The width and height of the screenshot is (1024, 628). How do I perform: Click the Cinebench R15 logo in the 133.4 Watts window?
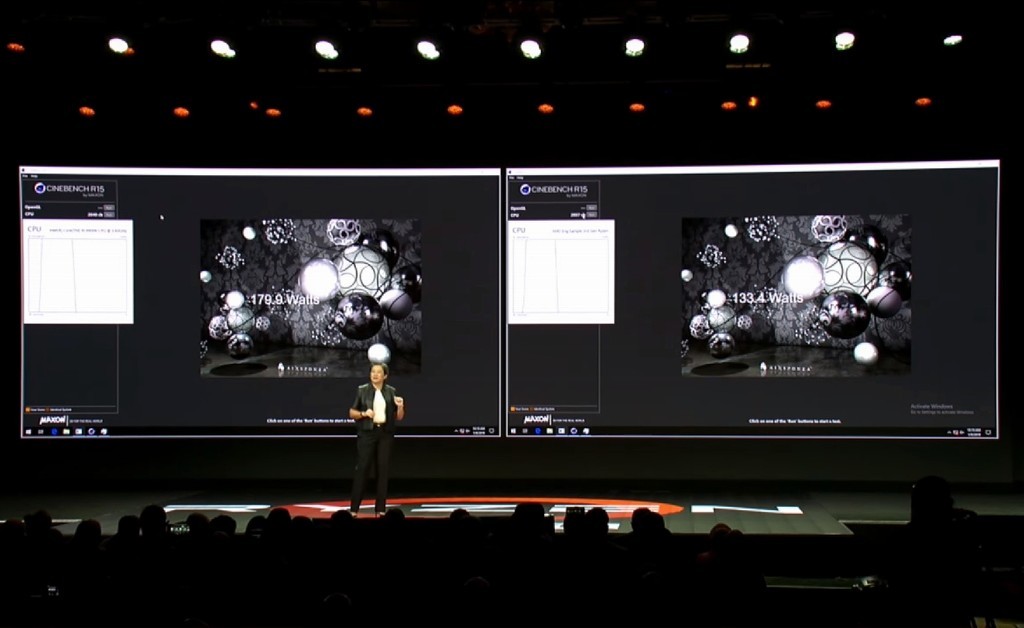[554, 190]
